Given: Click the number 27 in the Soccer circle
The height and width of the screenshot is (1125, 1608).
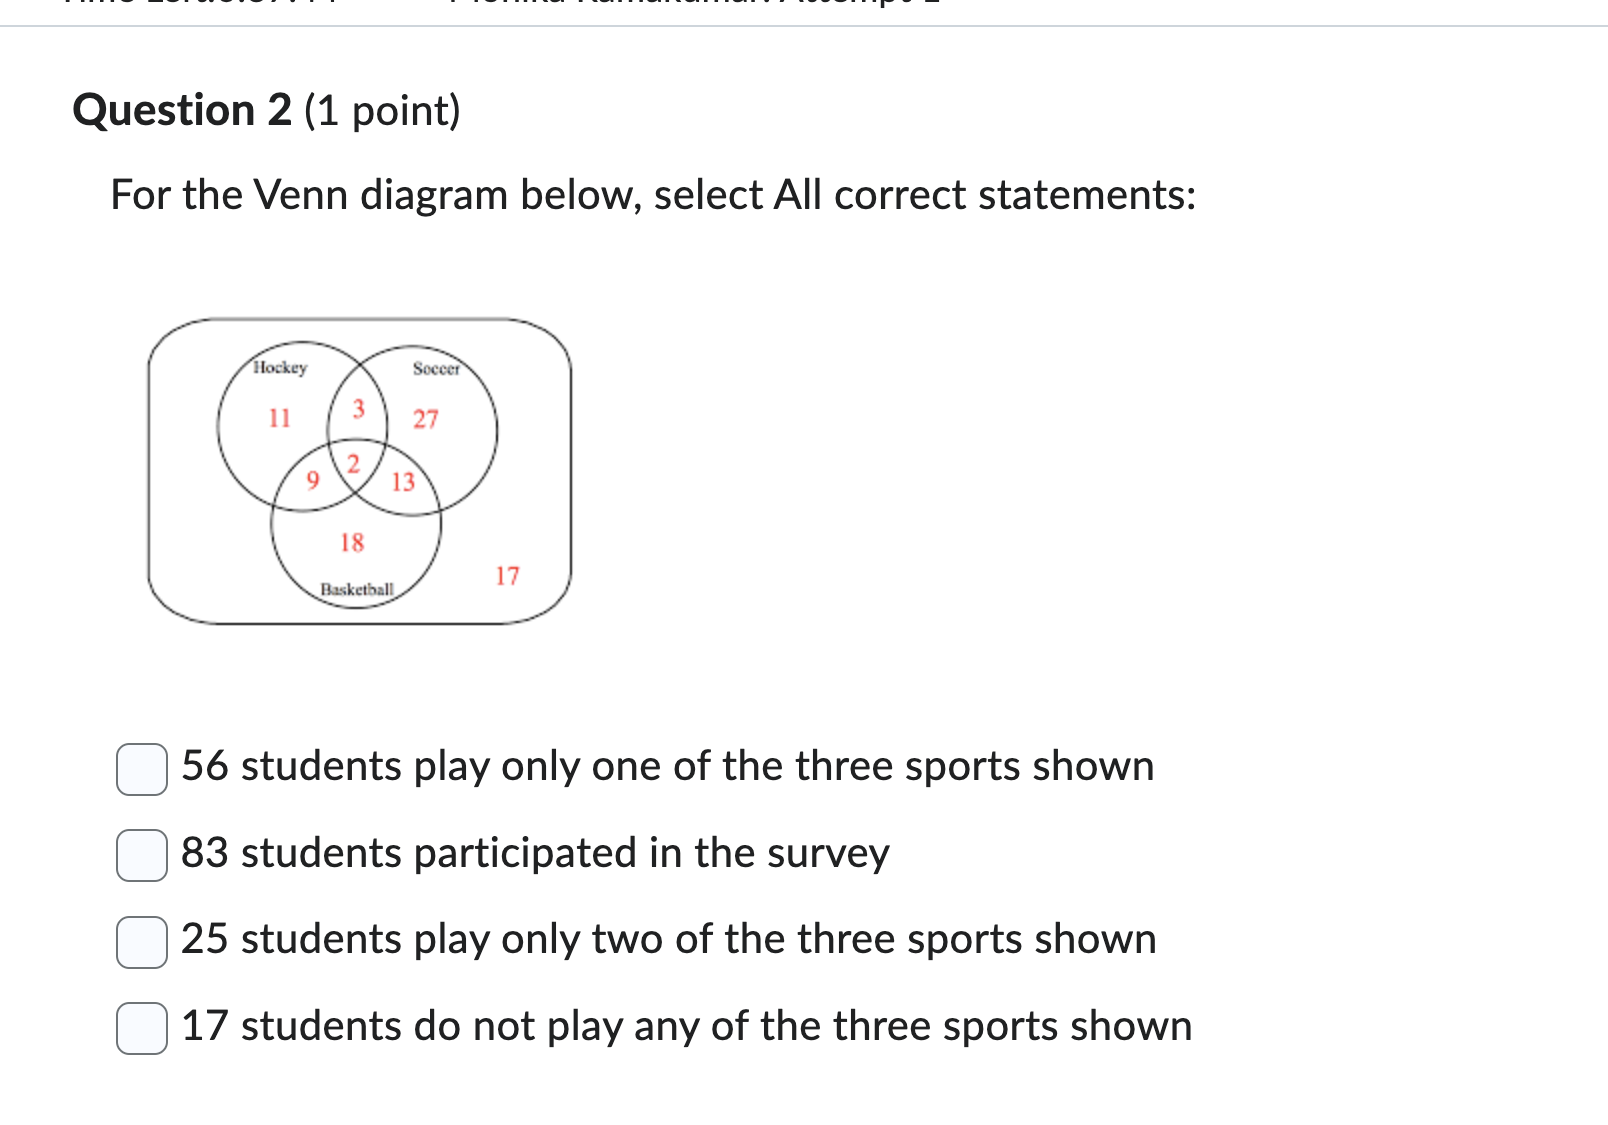Looking at the screenshot, I should pos(426,419).
